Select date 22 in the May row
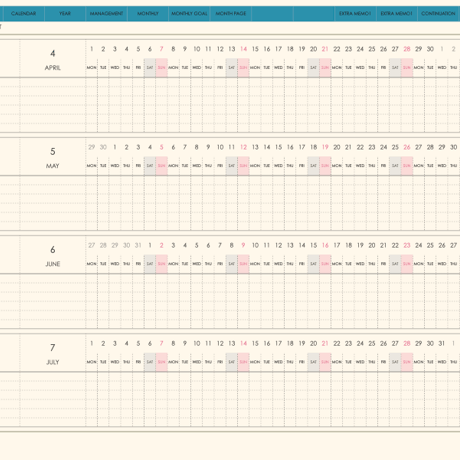 [360, 147]
